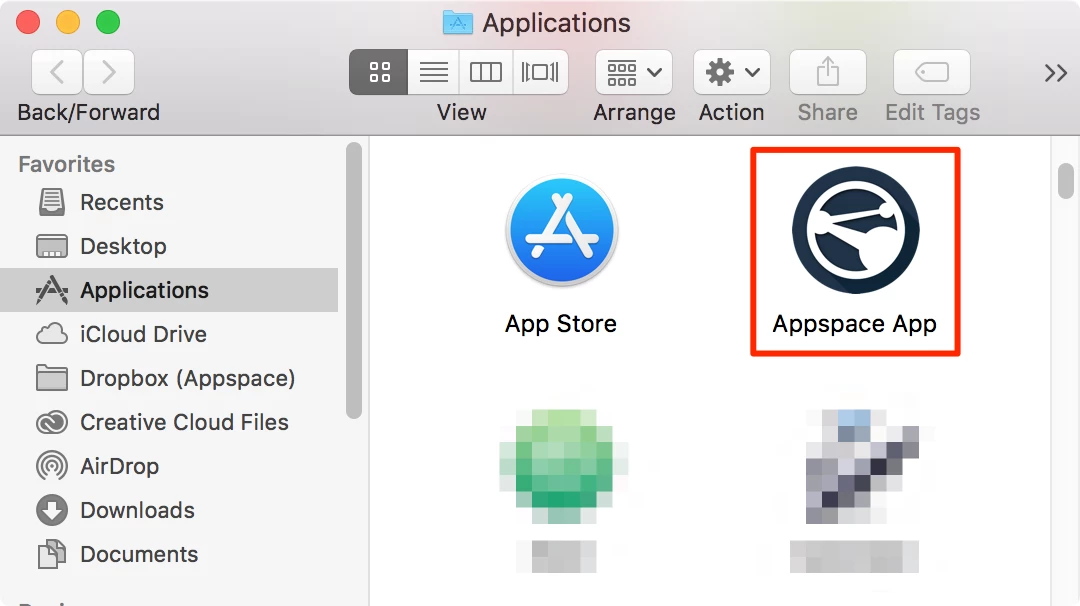The image size is (1080, 606).
Task: Click the Share toolbar button
Action: [827, 72]
